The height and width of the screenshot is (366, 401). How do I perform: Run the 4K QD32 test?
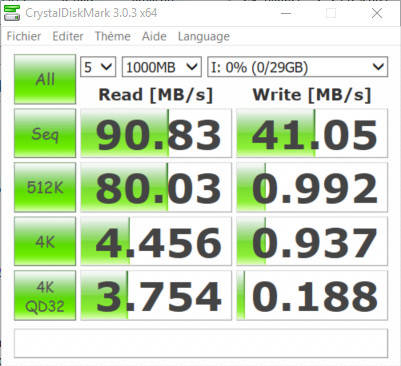(x=45, y=296)
